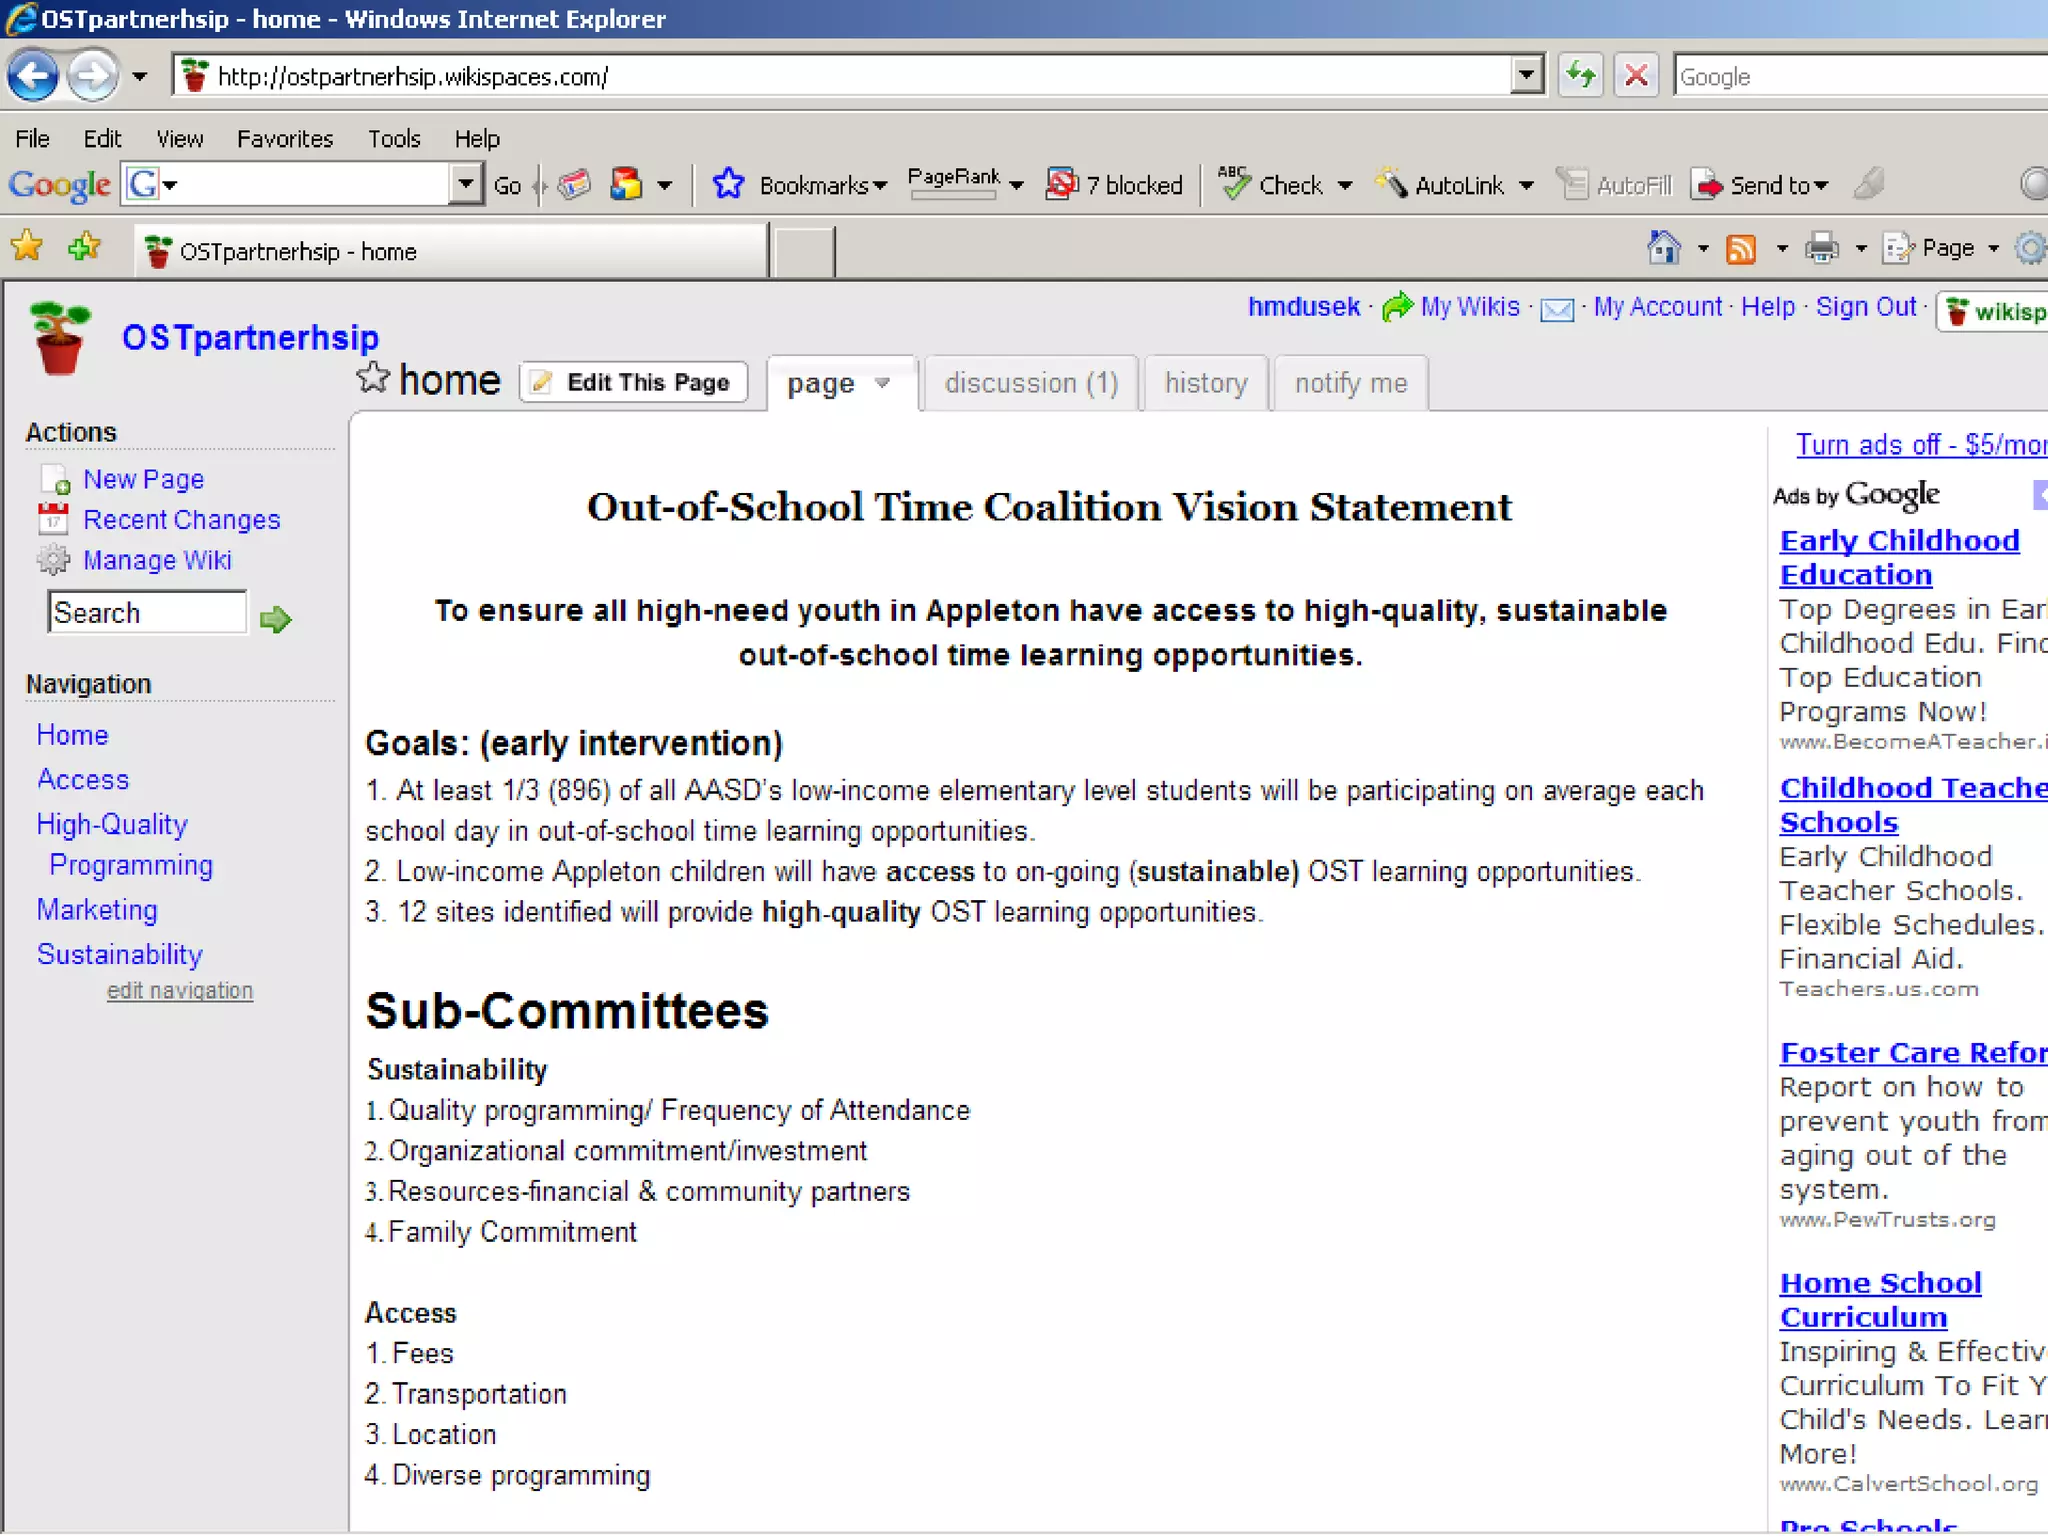Toggle the favorite star beside home title
The image size is (2048, 1536).
pos(373,379)
